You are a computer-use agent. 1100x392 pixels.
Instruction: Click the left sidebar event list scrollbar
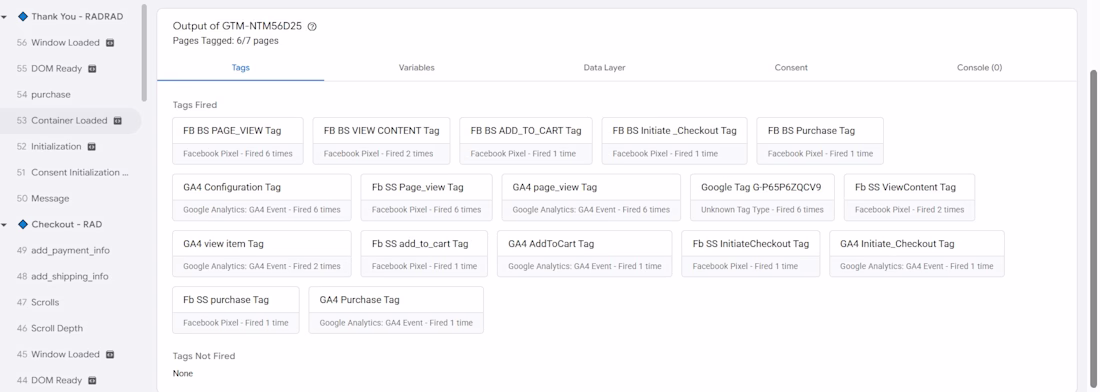click(145, 53)
